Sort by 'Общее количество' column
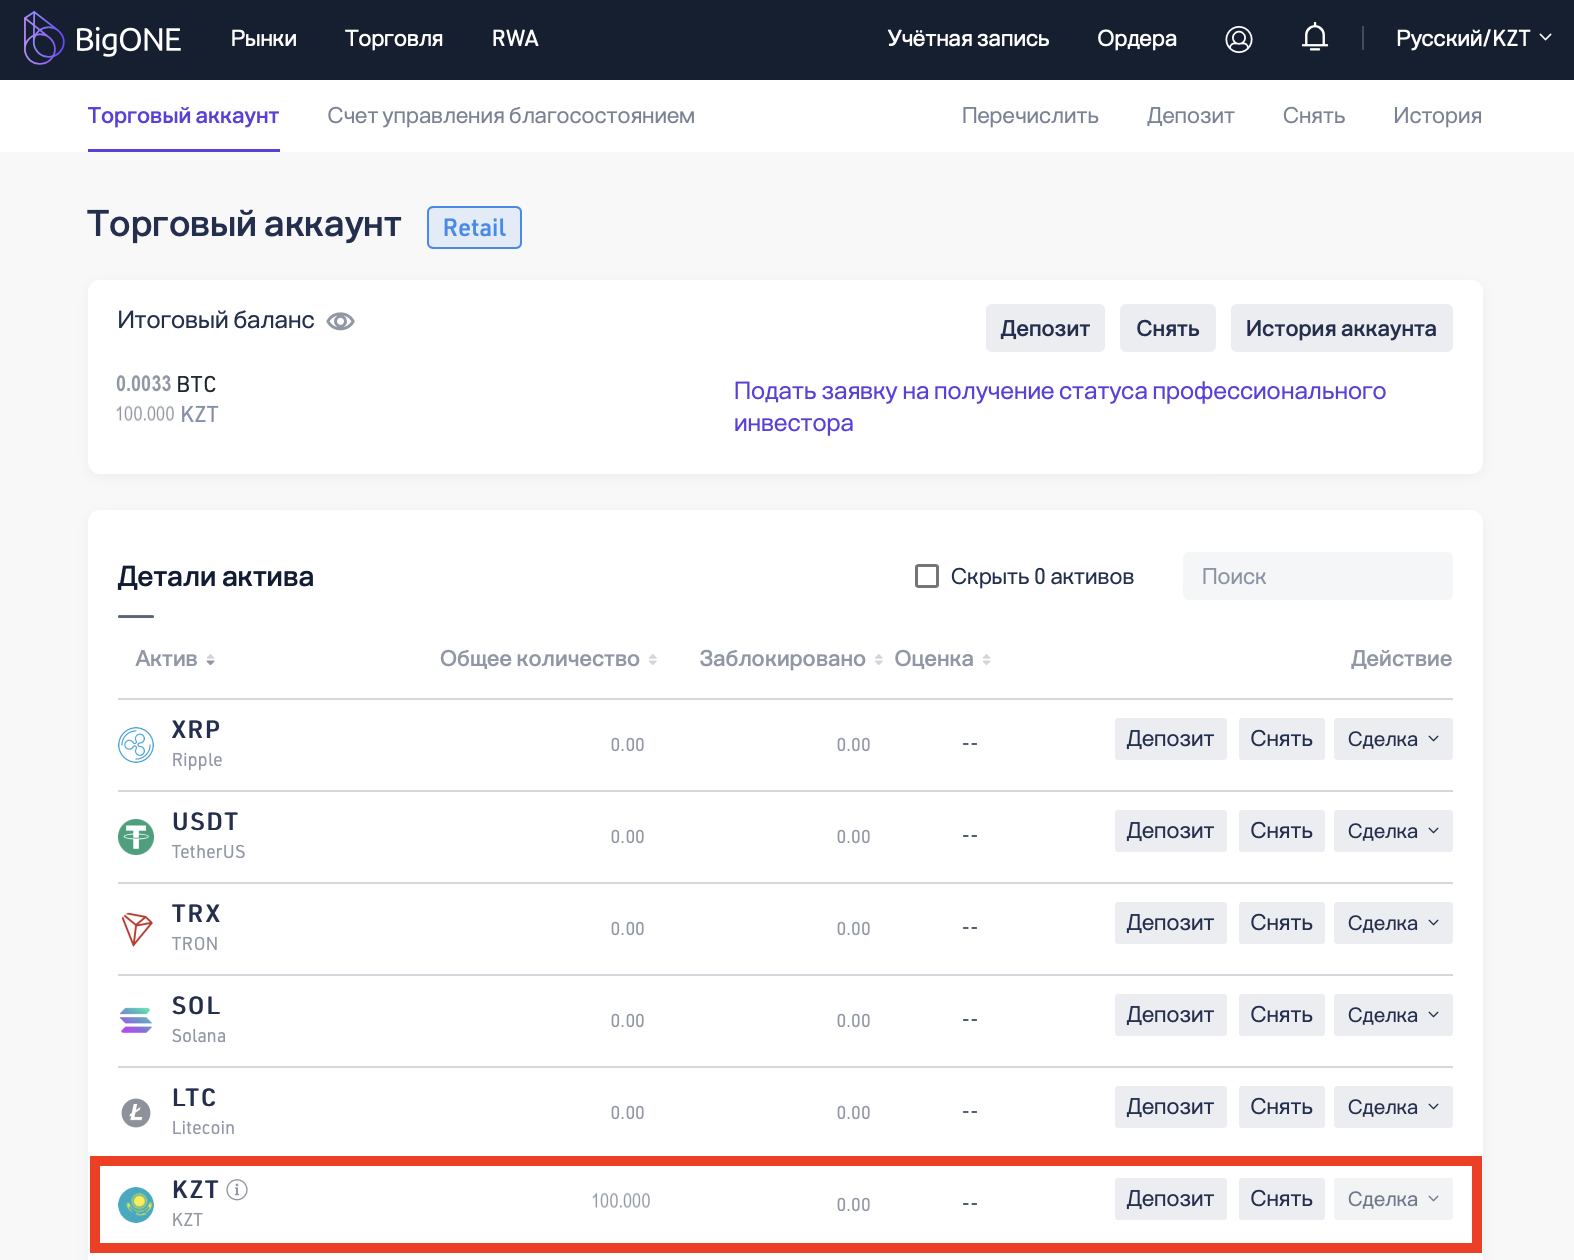Viewport: 1574px width, 1260px height. [x=548, y=659]
